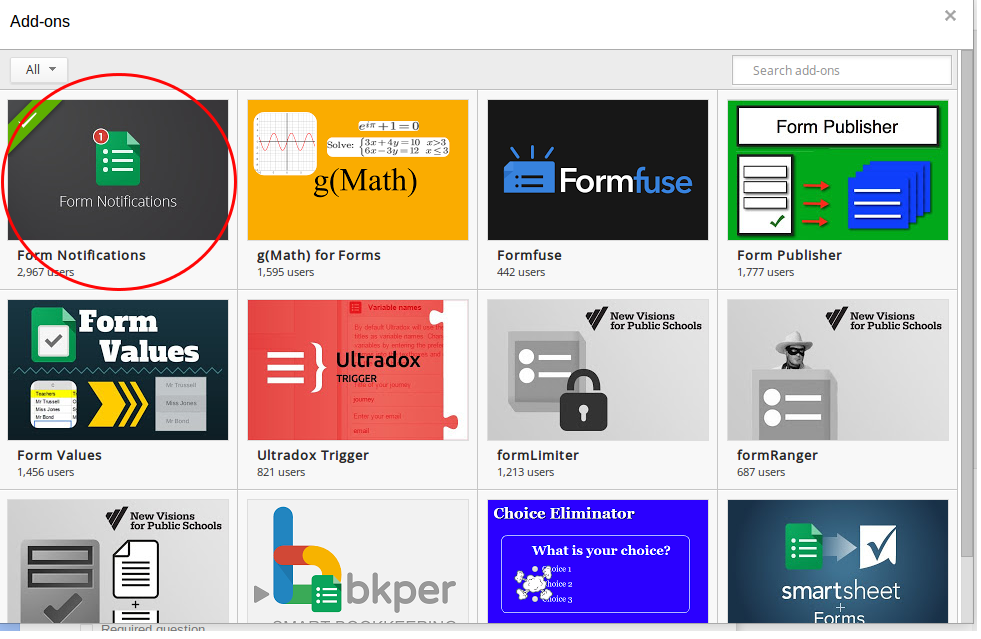This screenshot has width=981, height=639.
Task: Open the formRanger masked ranger thumbnail
Action: [838, 370]
